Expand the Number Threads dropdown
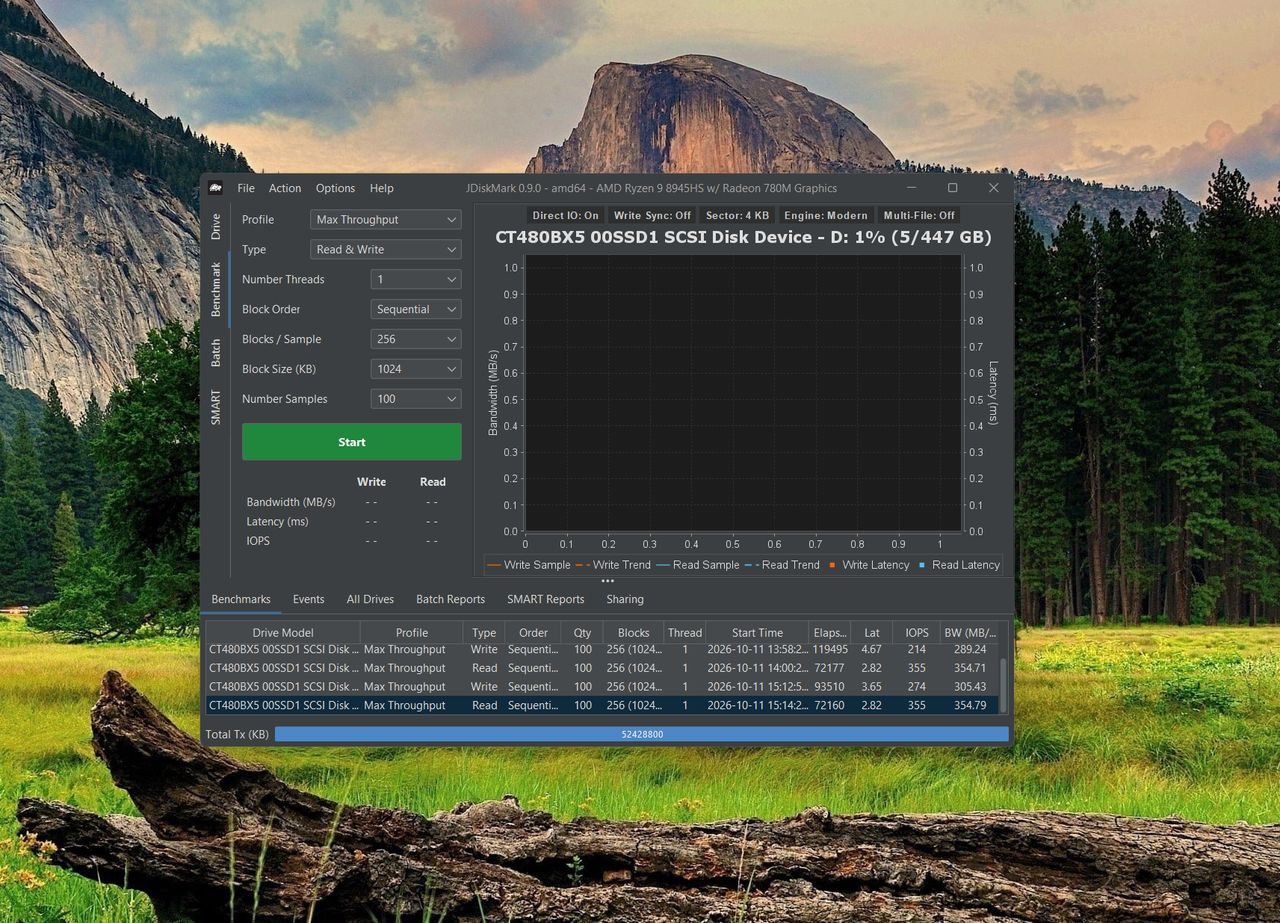Viewport: 1280px width, 923px height. (x=415, y=280)
